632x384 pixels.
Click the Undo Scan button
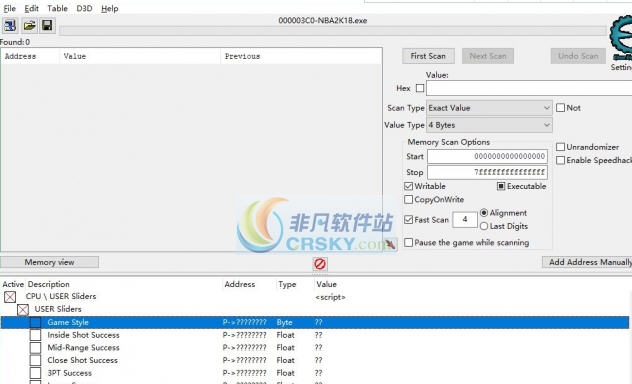coord(578,56)
